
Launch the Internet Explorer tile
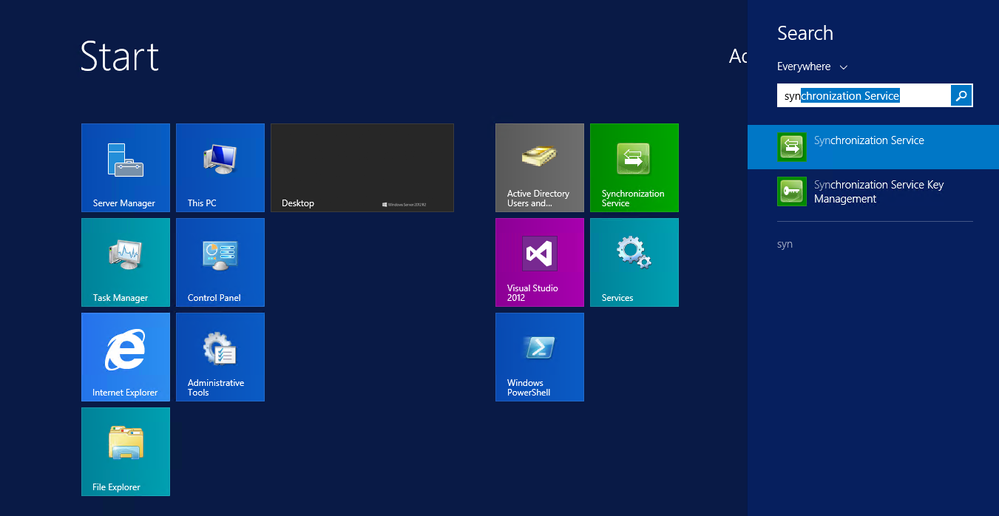point(126,357)
